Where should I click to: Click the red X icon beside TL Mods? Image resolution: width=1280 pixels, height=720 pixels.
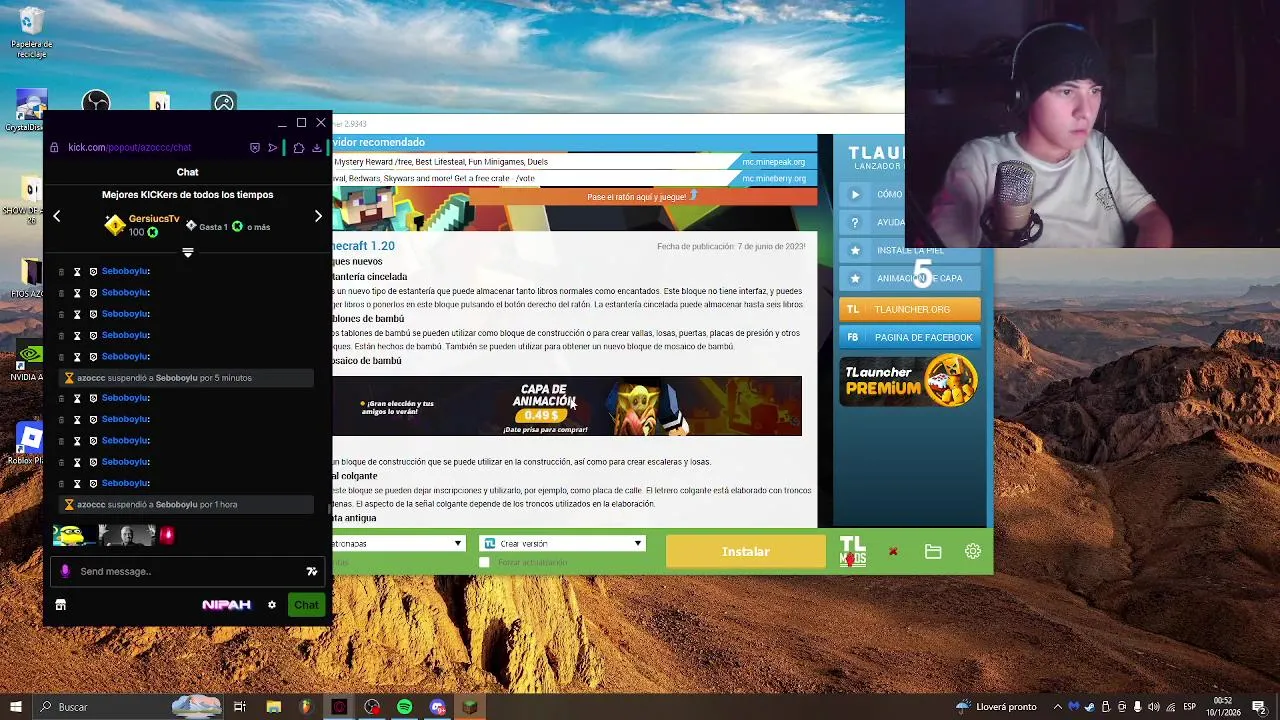point(893,551)
